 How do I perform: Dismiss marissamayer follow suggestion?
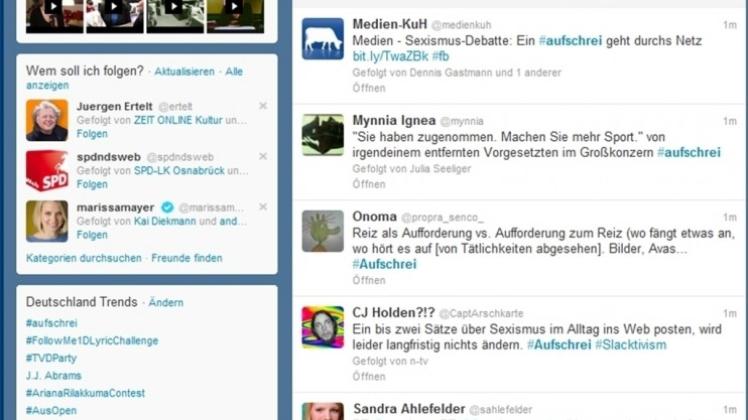click(263, 207)
